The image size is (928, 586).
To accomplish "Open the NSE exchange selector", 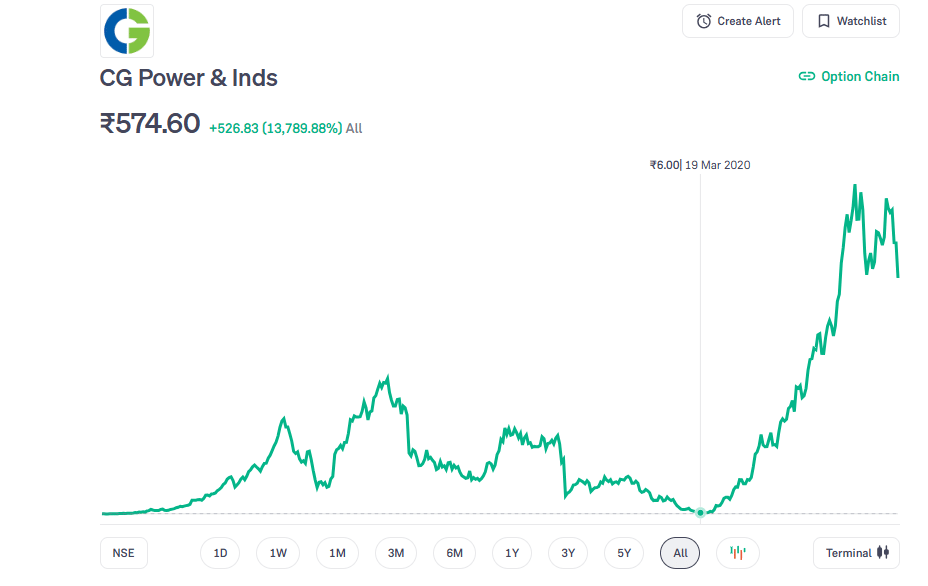I will (123, 553).
